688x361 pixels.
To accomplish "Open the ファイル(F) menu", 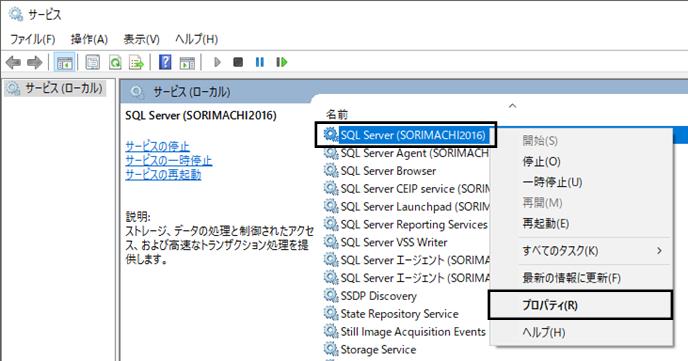I will pyautogui.click(x=32, y=39).
